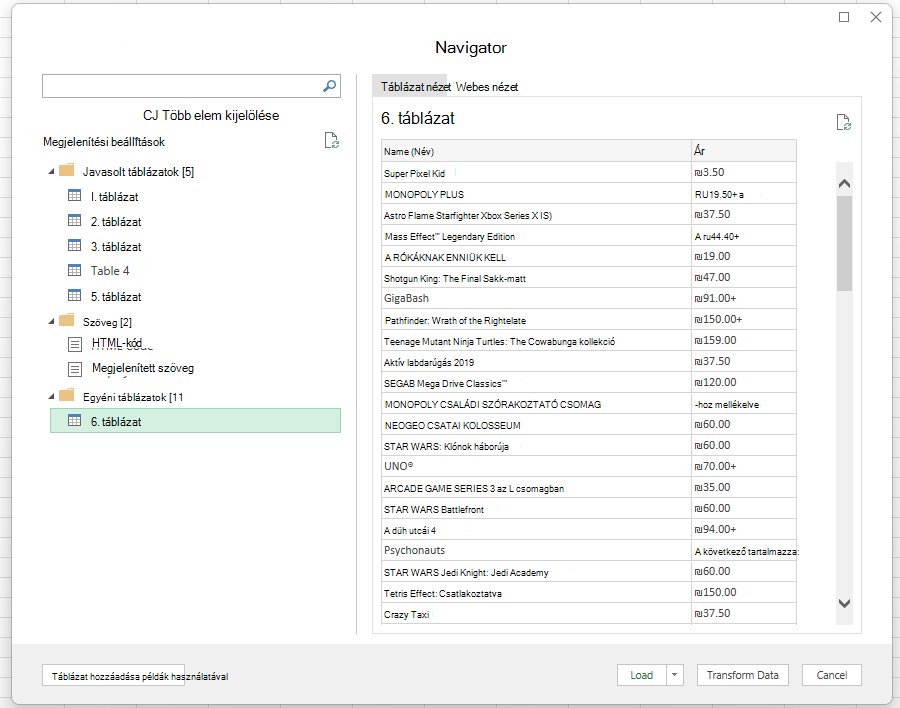Viewport: 900px width, 708px height.
Task: Click the preview vertical scrollbar thumb
Action: 844,243
